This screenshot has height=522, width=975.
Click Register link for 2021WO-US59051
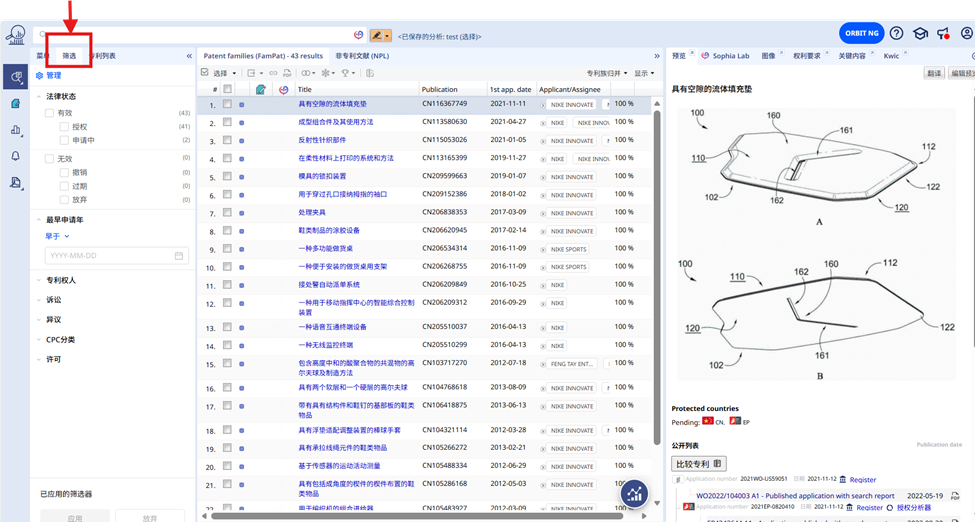(862, 480)
